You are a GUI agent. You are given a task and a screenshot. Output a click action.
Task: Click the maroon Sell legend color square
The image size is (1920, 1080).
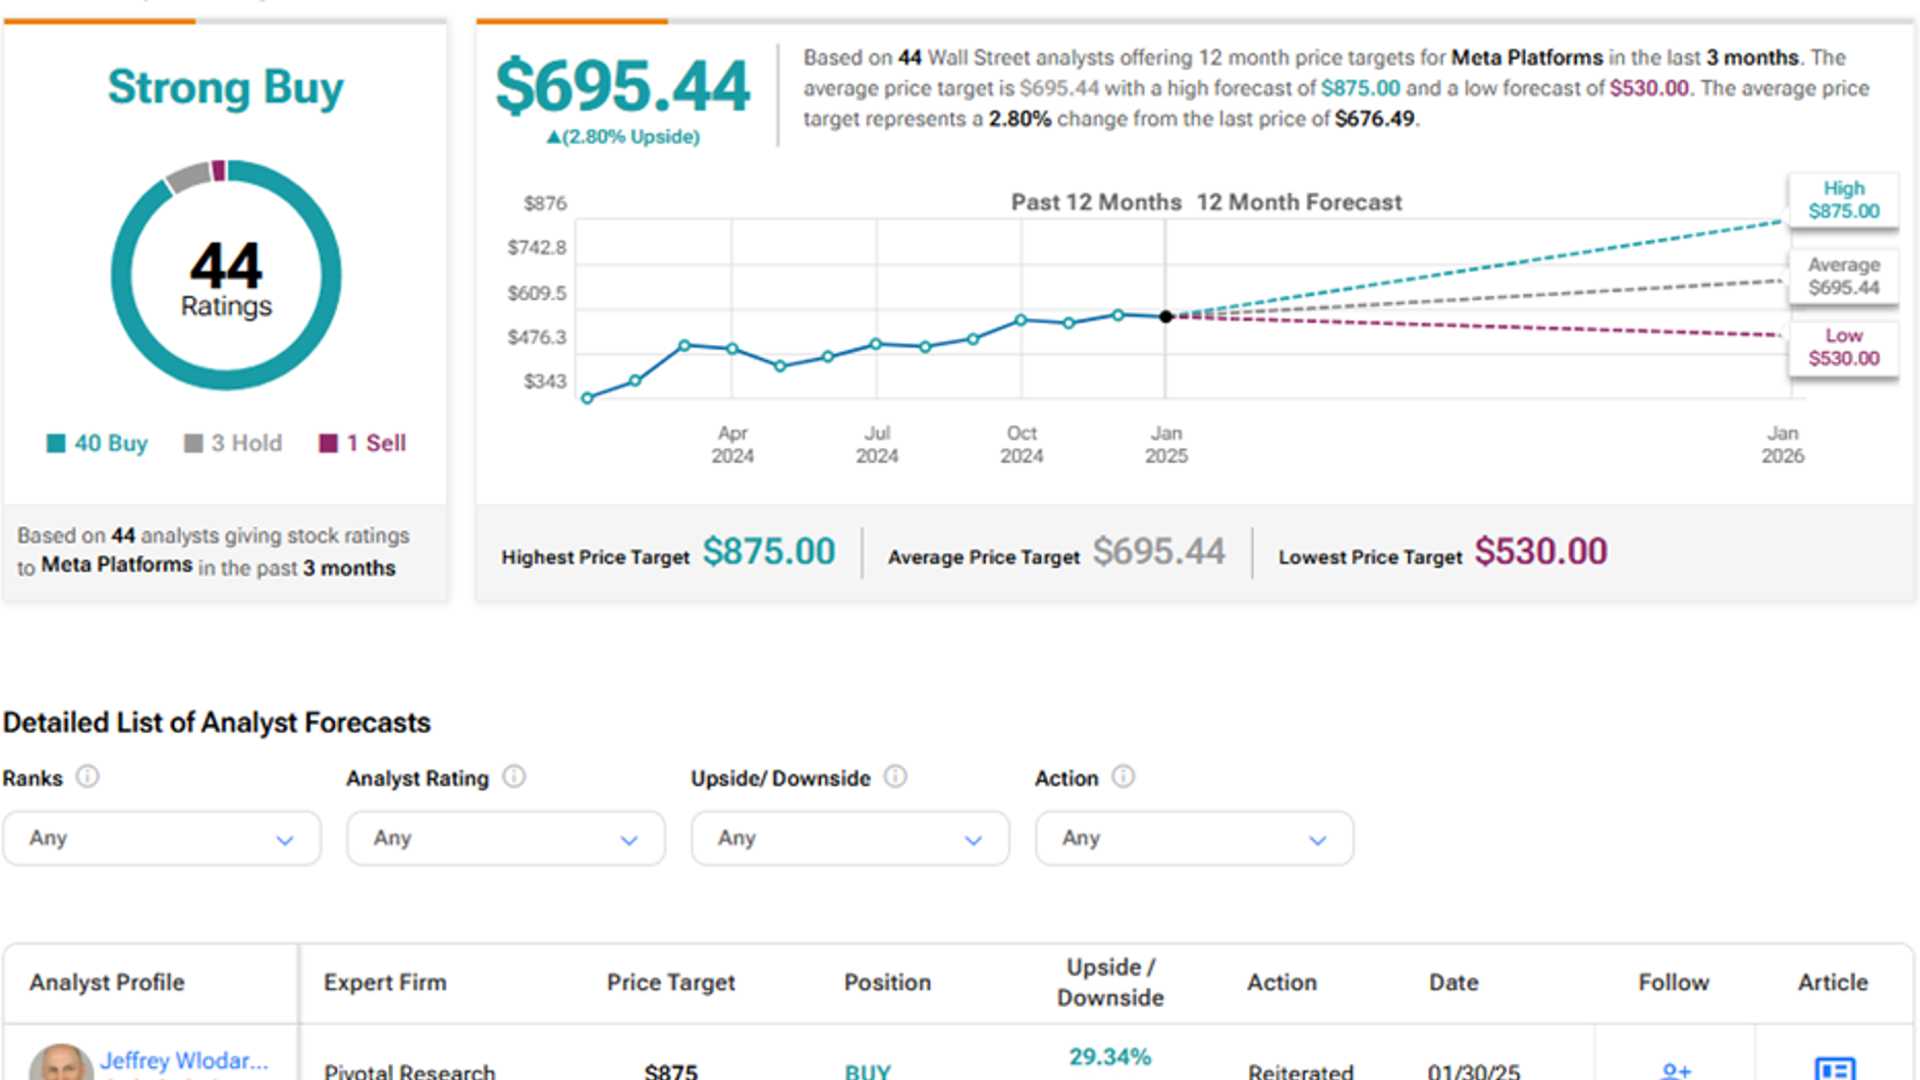pos(329,442)
